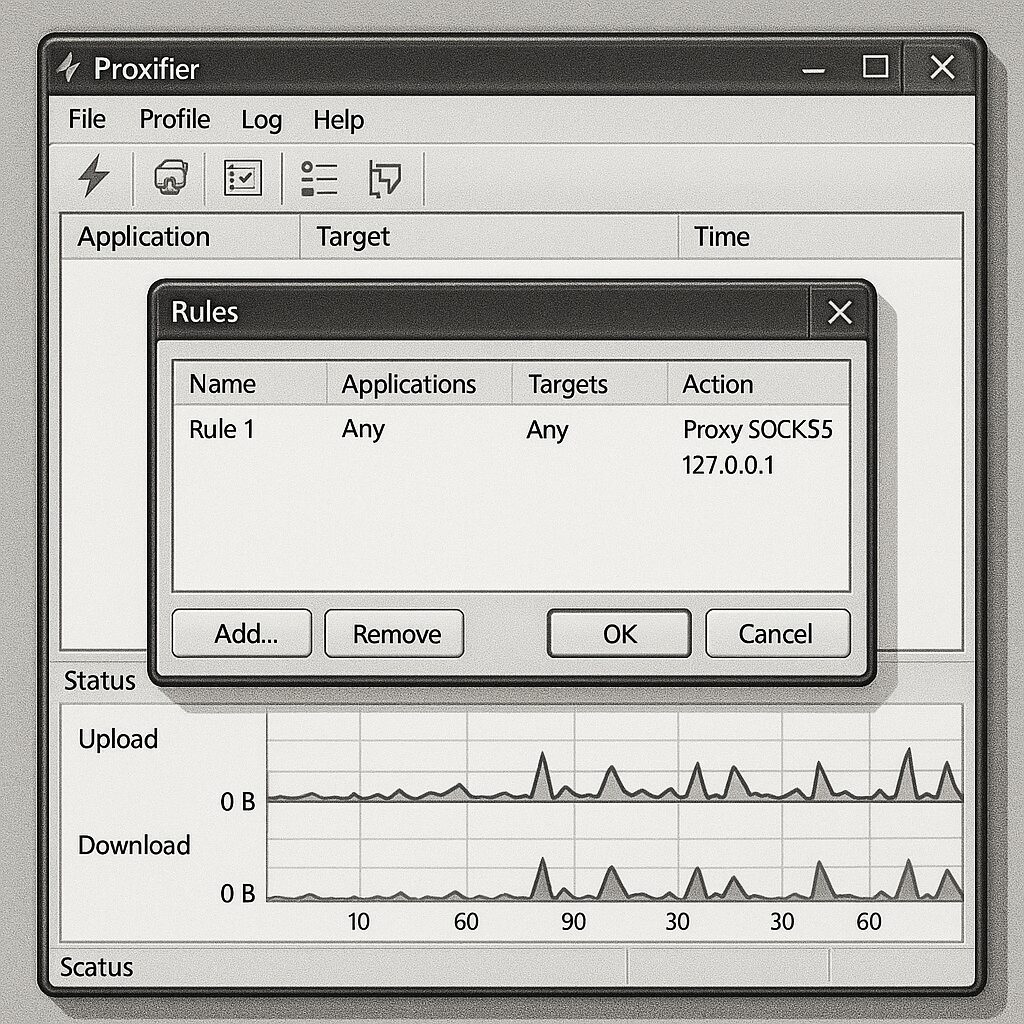Image resolution: width=1024 pixels, height=1024 pixels.
Task: Open the Profile menu
Action: click(175, 120)
